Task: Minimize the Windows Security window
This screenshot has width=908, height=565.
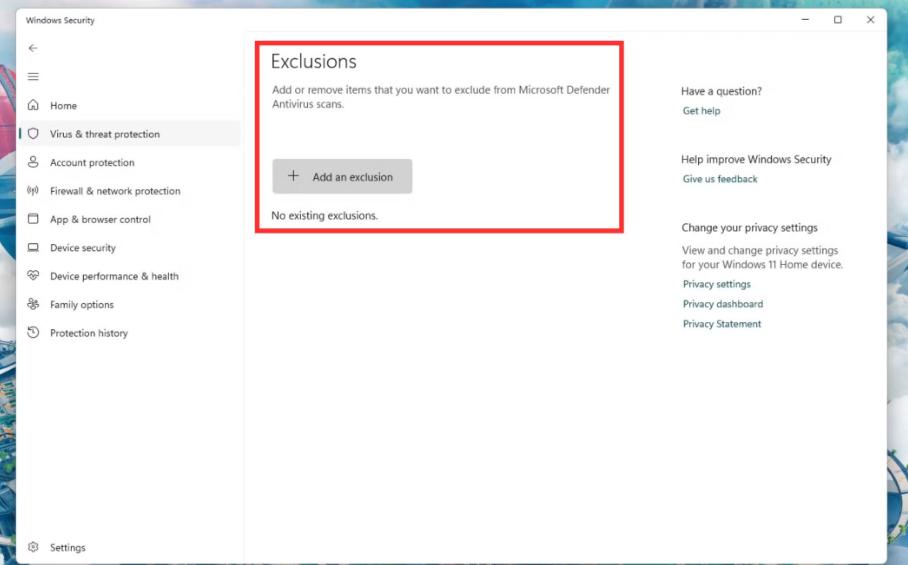Action: pyautogui.click(x=805, y=20)
